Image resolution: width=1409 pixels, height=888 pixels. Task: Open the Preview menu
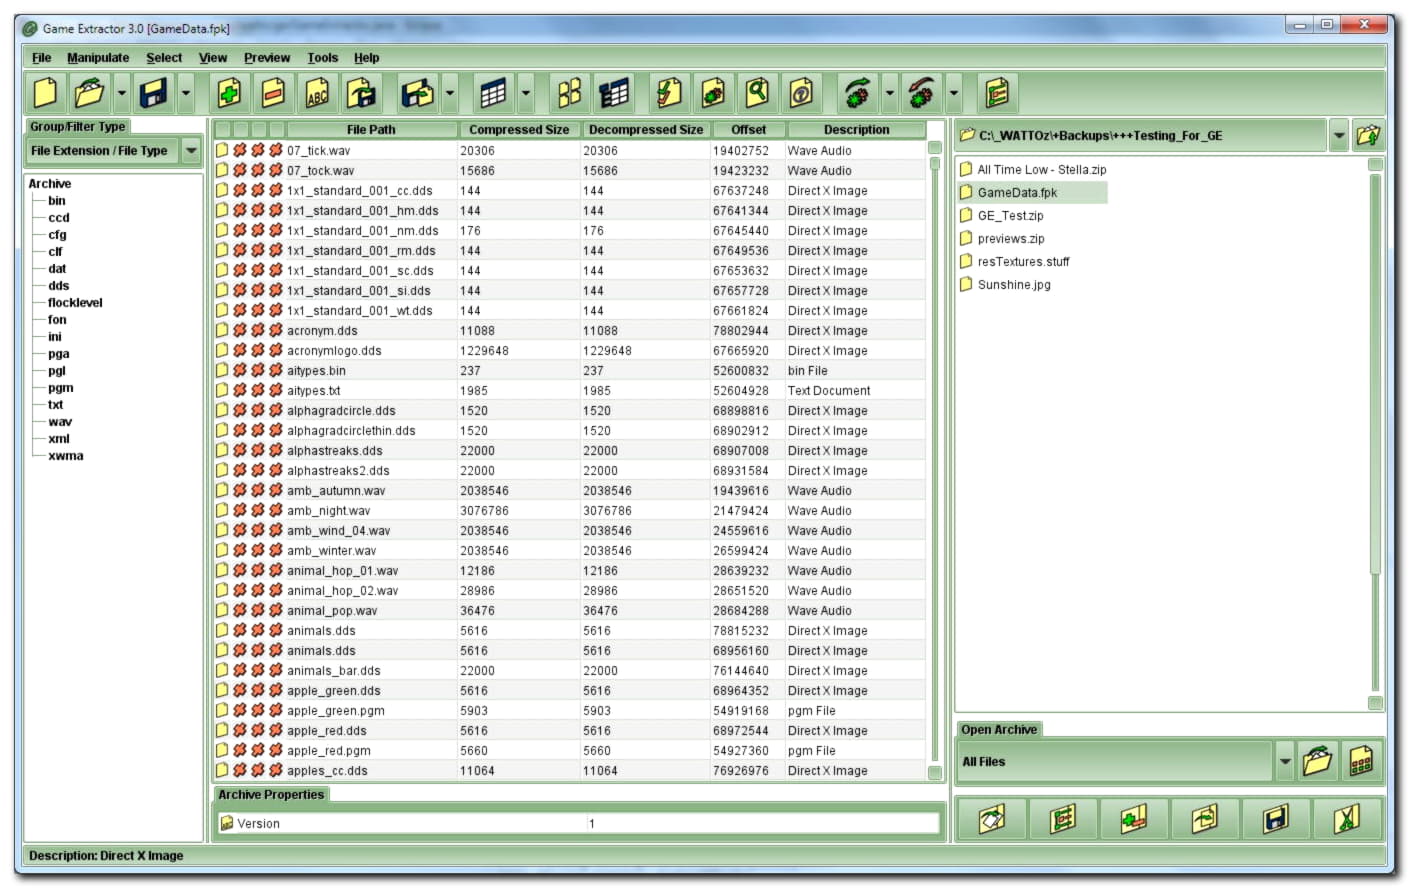267,57
